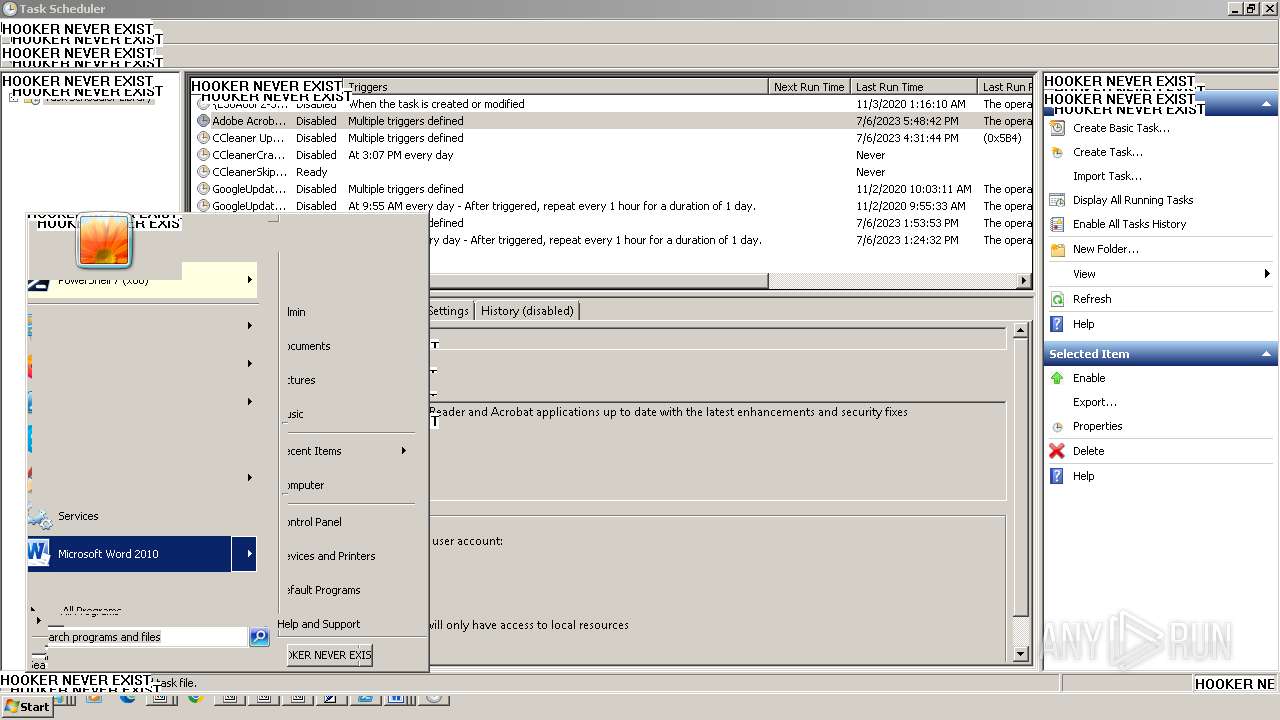Click the '11/2/2020 10:03:11 AM' cell
The height and width of the screenshot is (720, 1280).
coord(914,189)
